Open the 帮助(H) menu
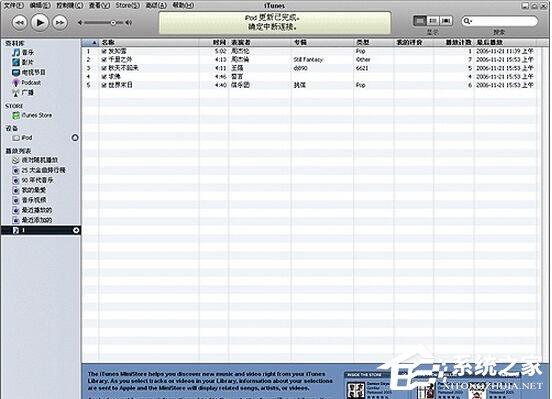The image size is (552, 399). (x=183, y=5)
